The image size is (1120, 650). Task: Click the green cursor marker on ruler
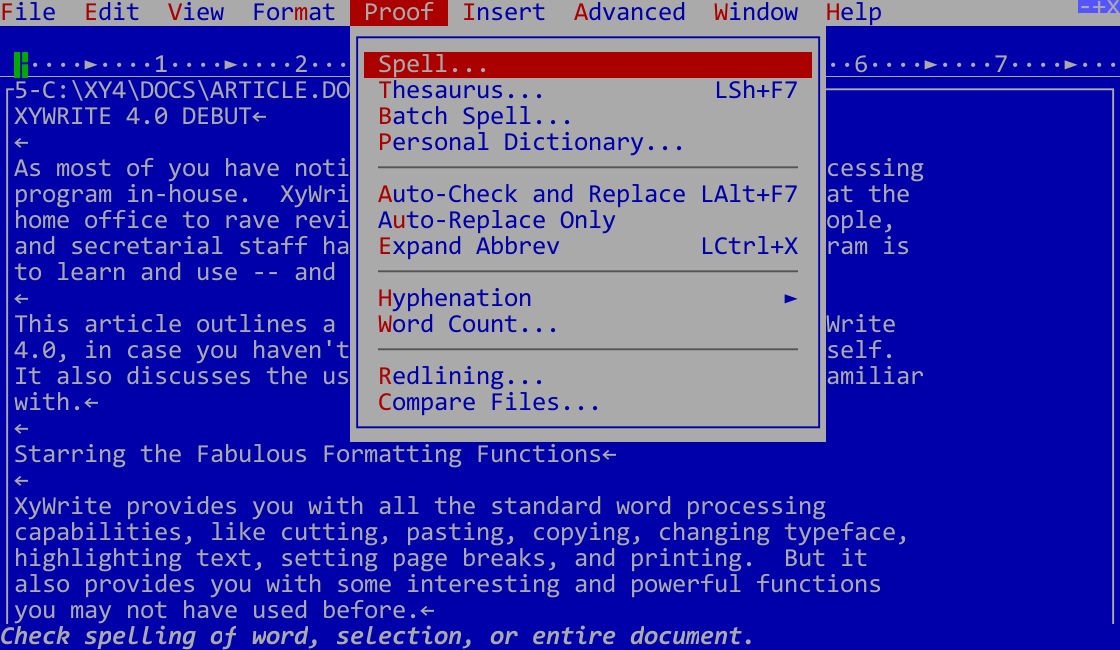point(21,64)
